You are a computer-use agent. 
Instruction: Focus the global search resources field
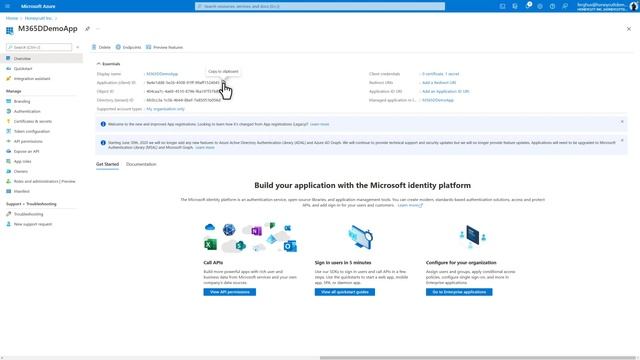tap(320, 6)
